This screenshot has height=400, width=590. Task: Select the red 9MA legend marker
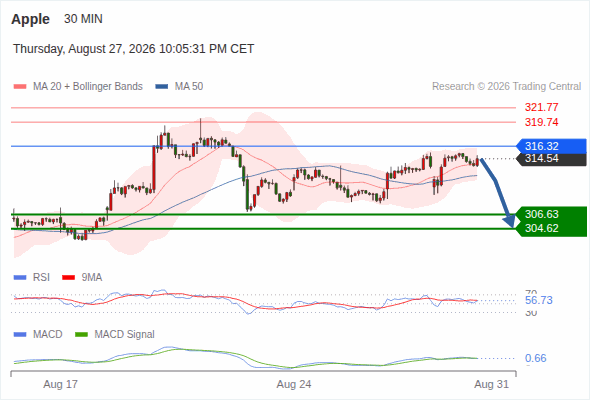68,278
